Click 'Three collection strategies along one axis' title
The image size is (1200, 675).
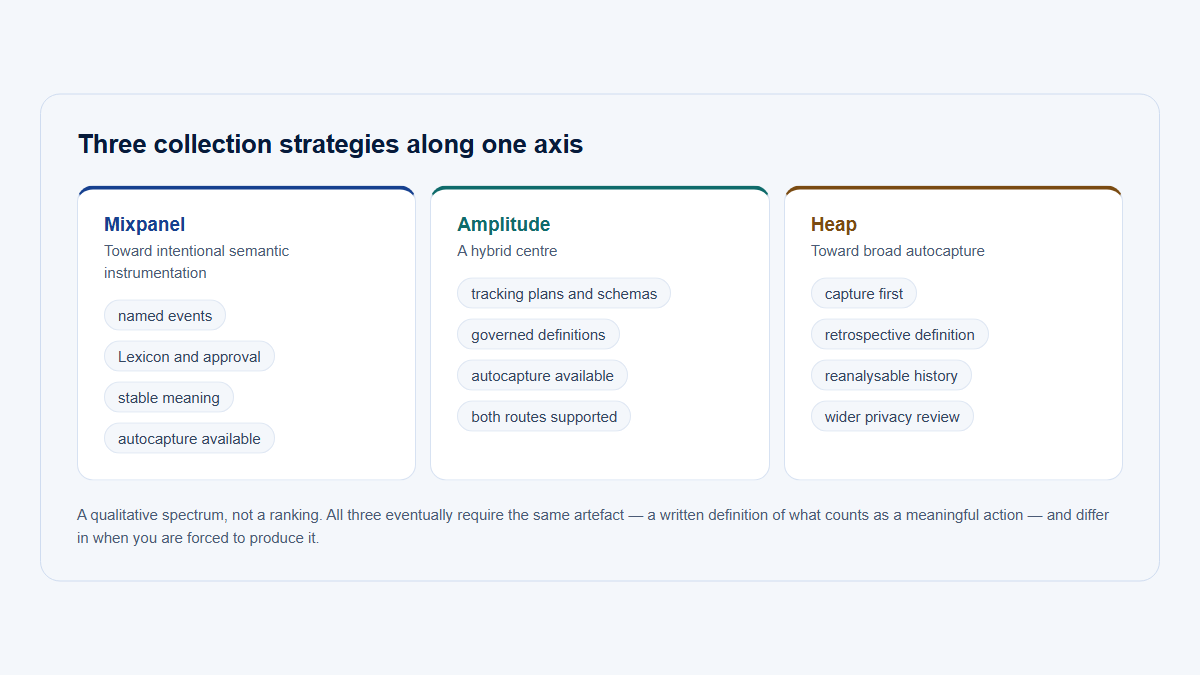coord(331,144)
